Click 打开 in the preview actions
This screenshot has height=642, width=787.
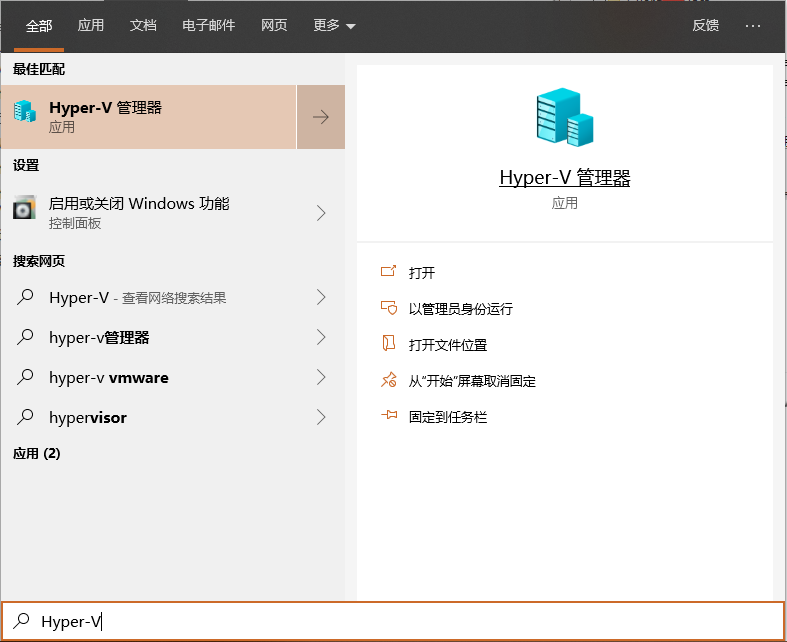[x=422, y=273]
